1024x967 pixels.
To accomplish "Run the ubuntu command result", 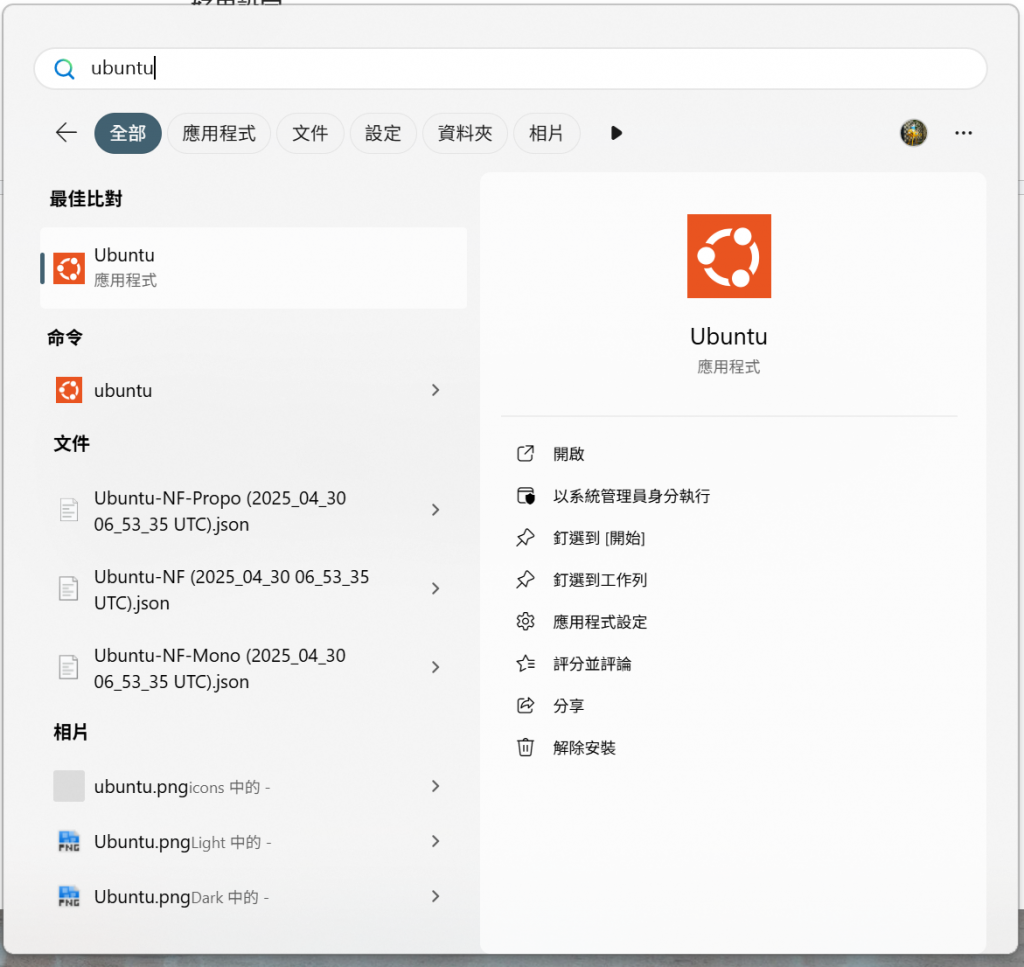I will (x=253, y=390).
